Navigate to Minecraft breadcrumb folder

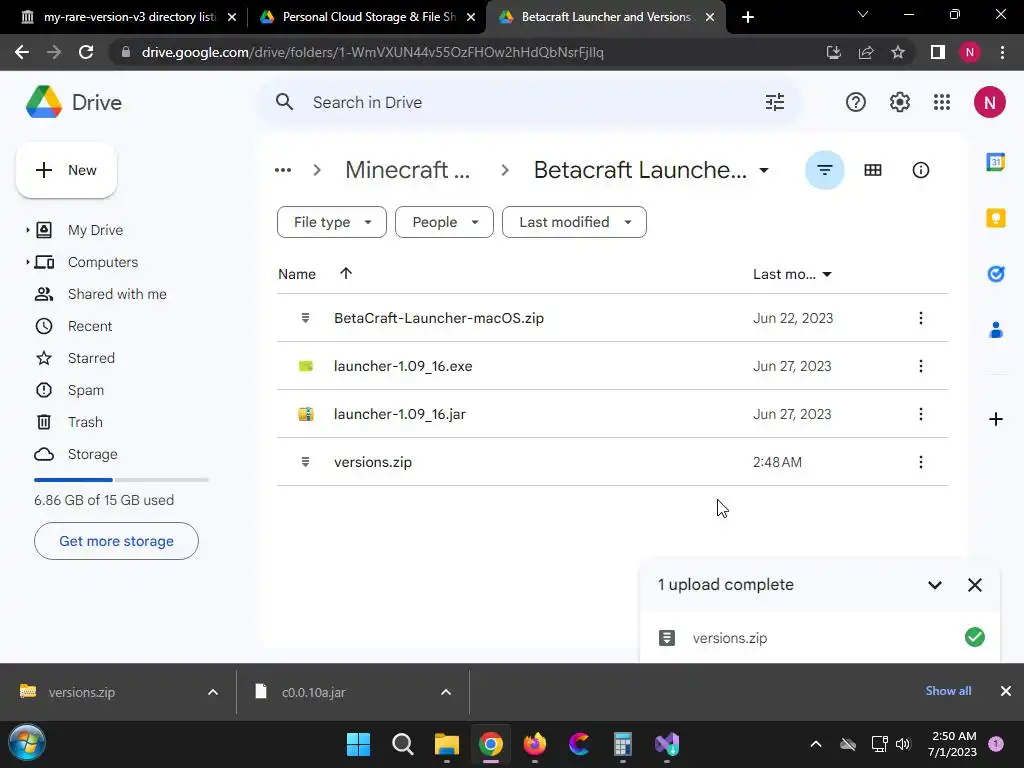pos(407,170)
